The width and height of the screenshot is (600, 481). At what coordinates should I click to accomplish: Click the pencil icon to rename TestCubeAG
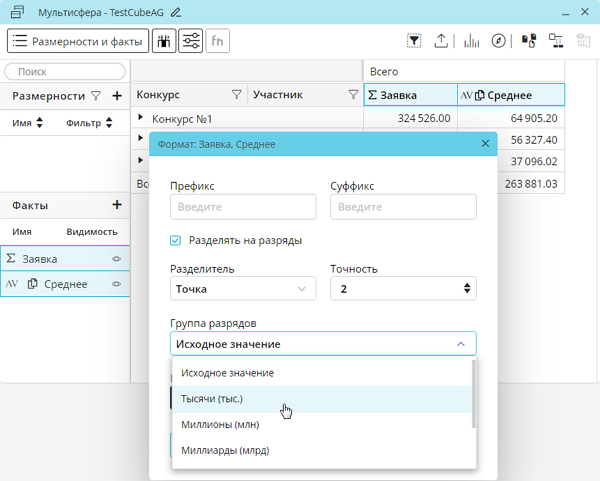176,13
